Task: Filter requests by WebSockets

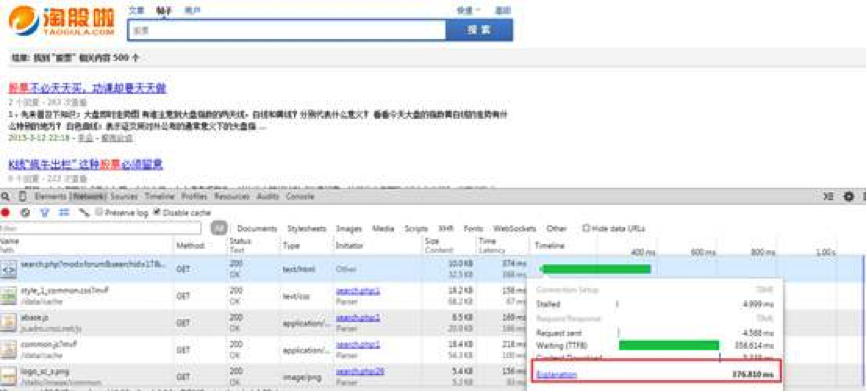Action: click(515, 229)
